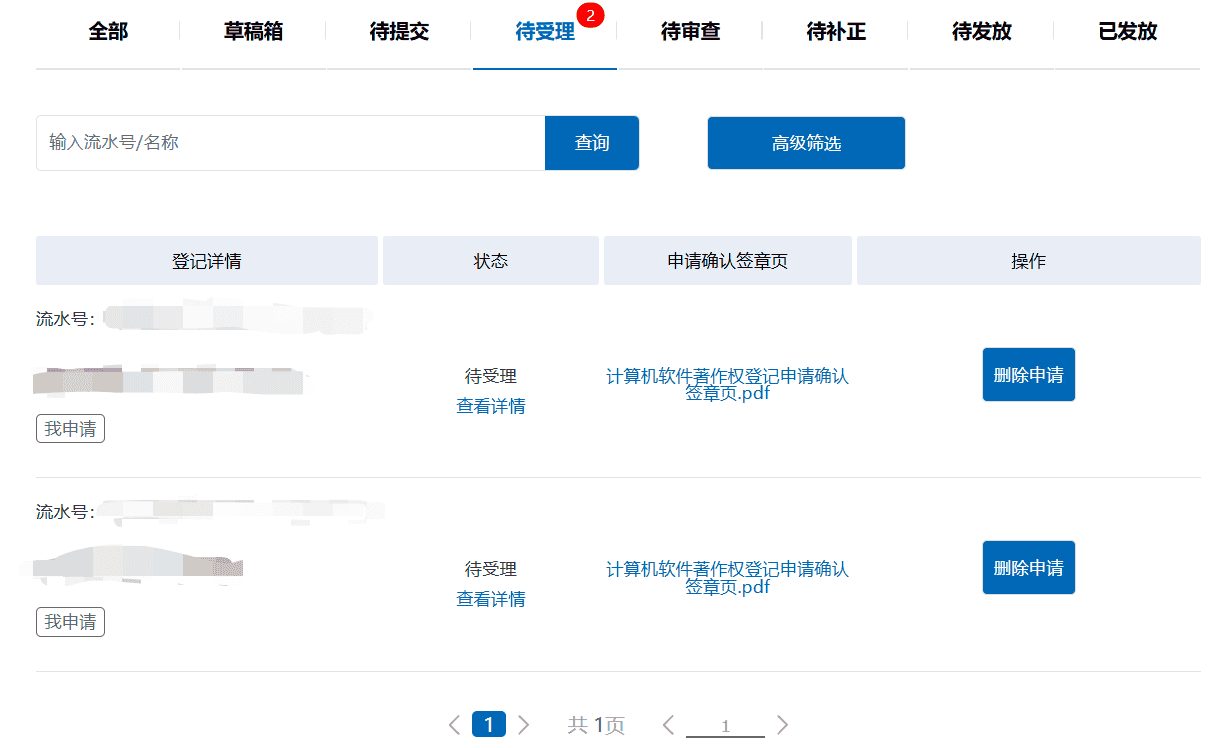
Task: Click the right arrow beside the page number box
Action: (783, 724)
